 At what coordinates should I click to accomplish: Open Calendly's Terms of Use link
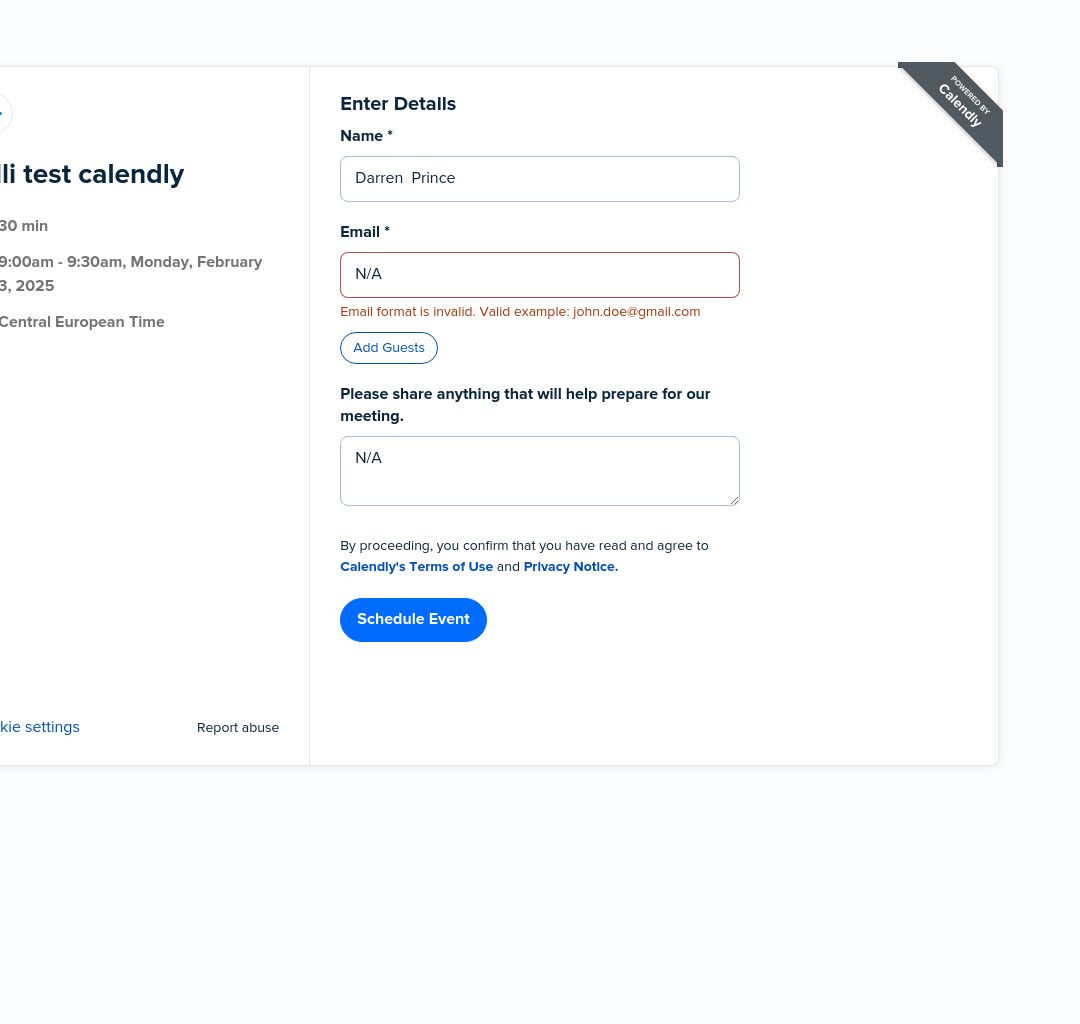(x=416, y=567)
